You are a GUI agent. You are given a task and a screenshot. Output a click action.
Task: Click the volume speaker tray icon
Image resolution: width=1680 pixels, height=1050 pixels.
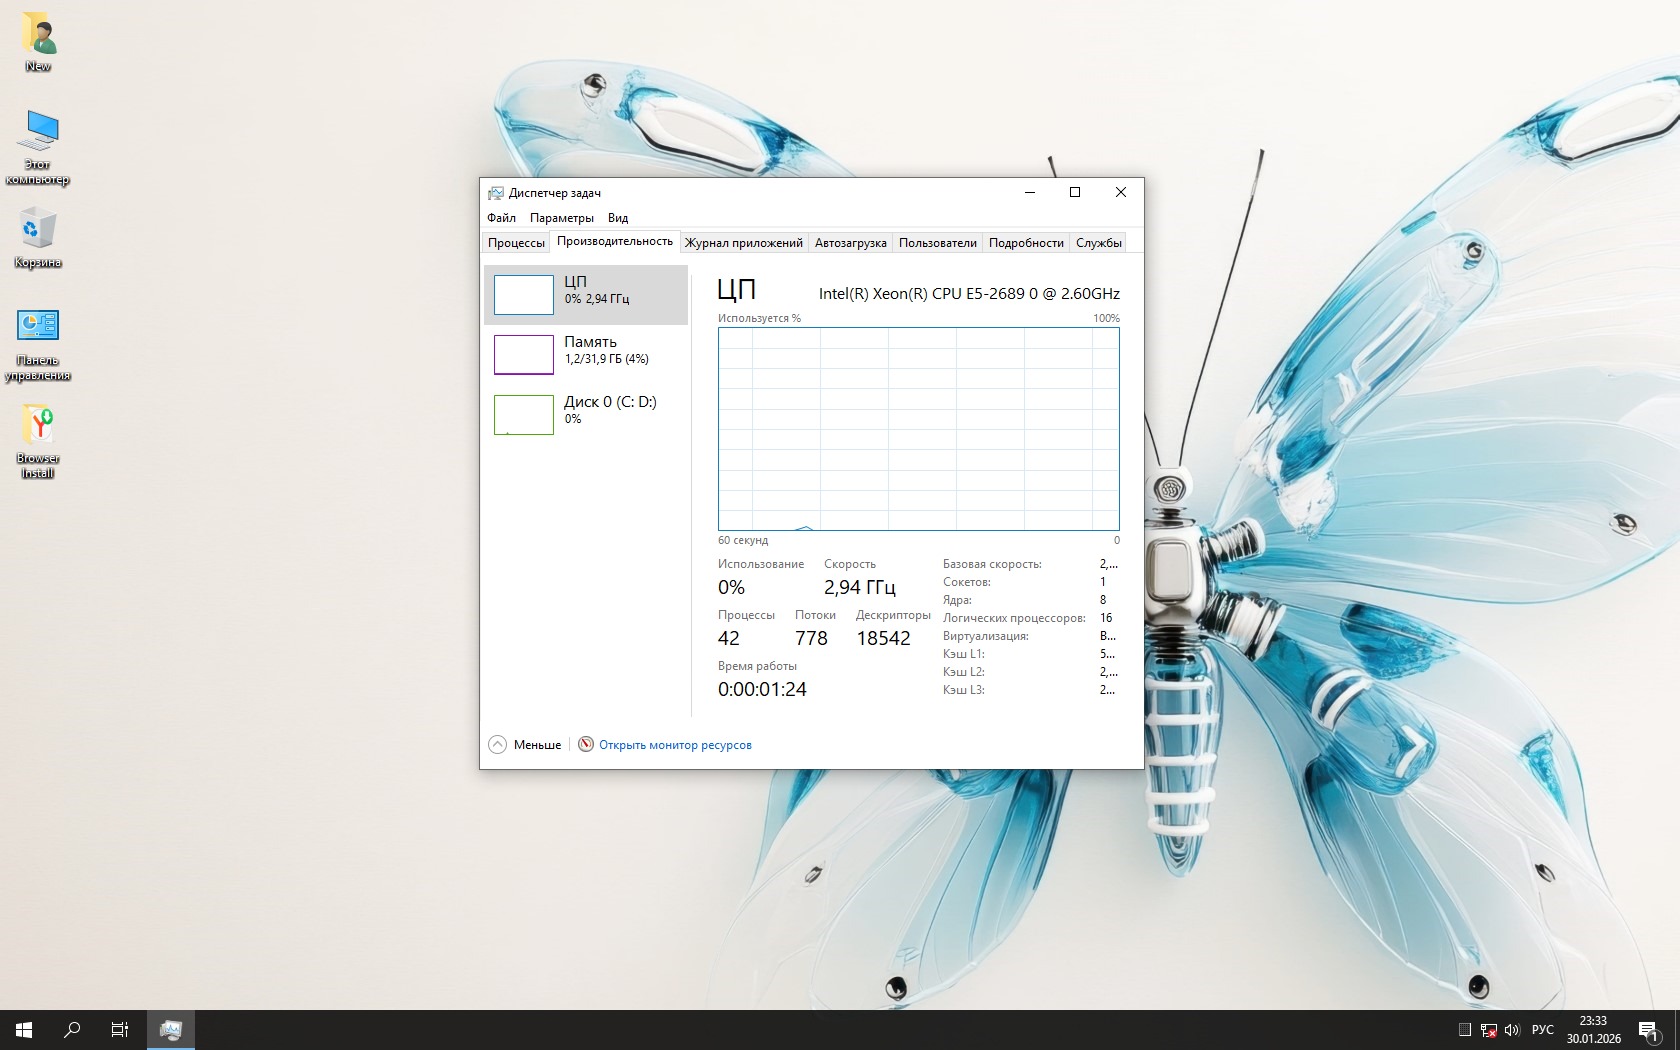point(1511,1030)
